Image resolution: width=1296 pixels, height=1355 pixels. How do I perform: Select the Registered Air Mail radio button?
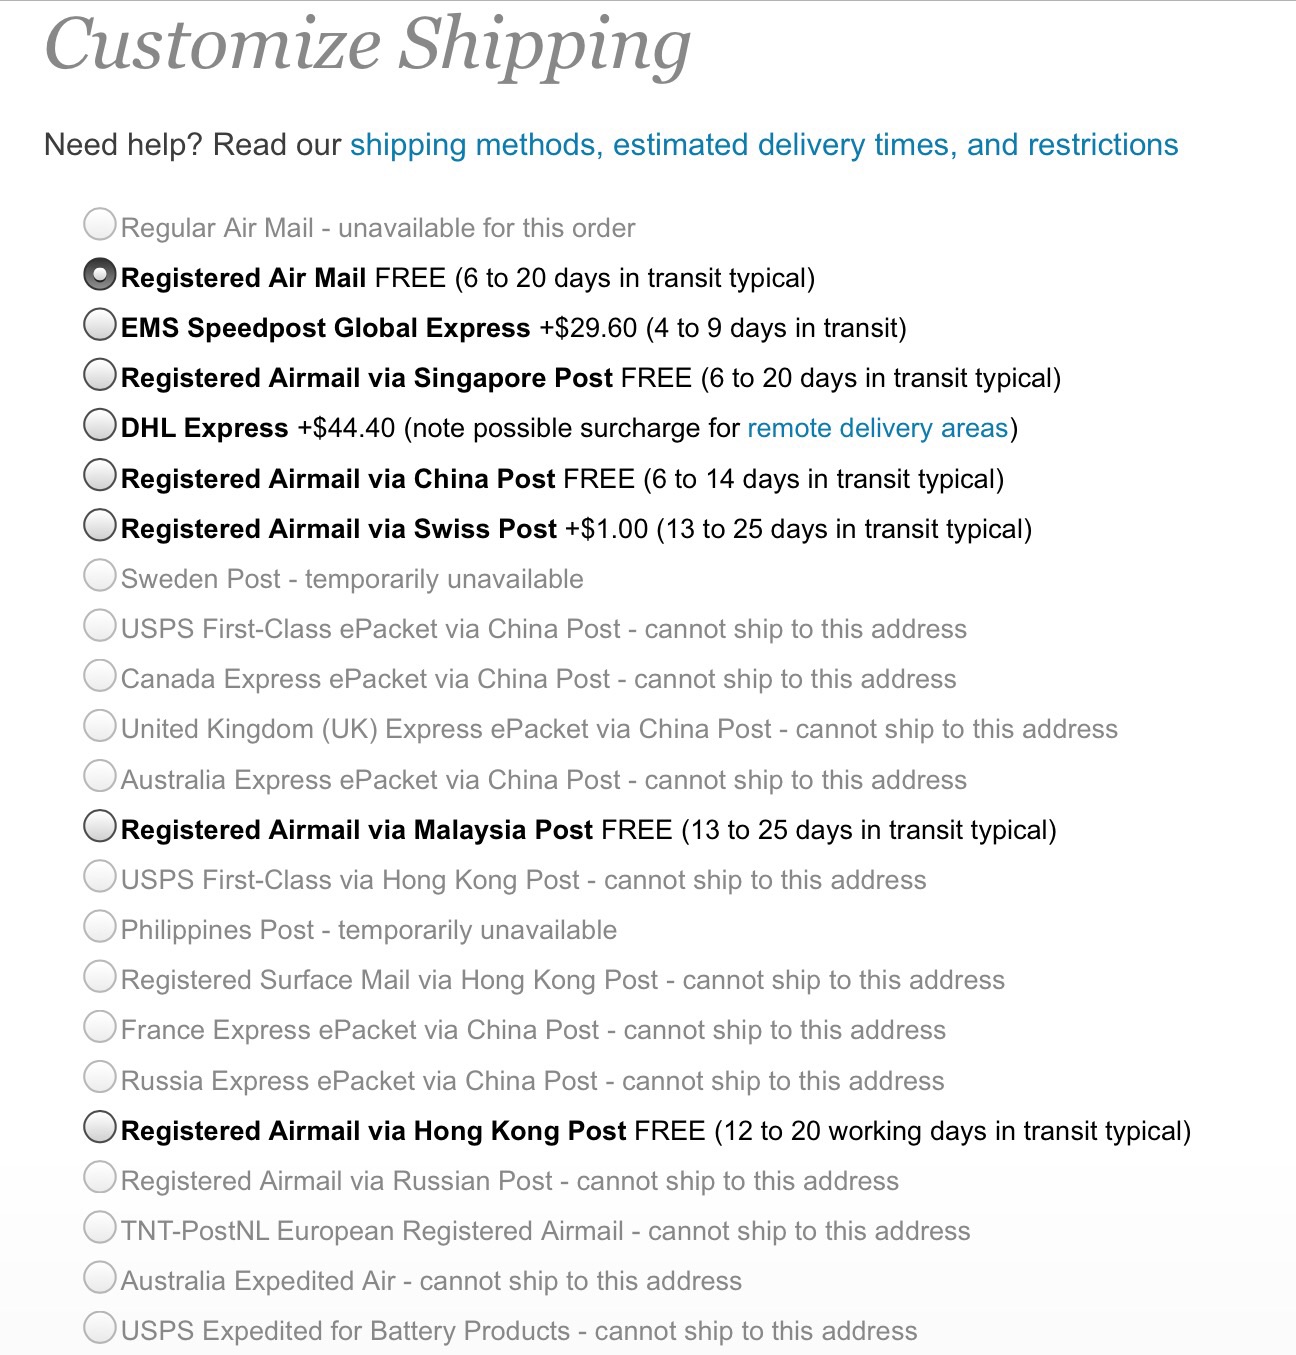(100, 274)
